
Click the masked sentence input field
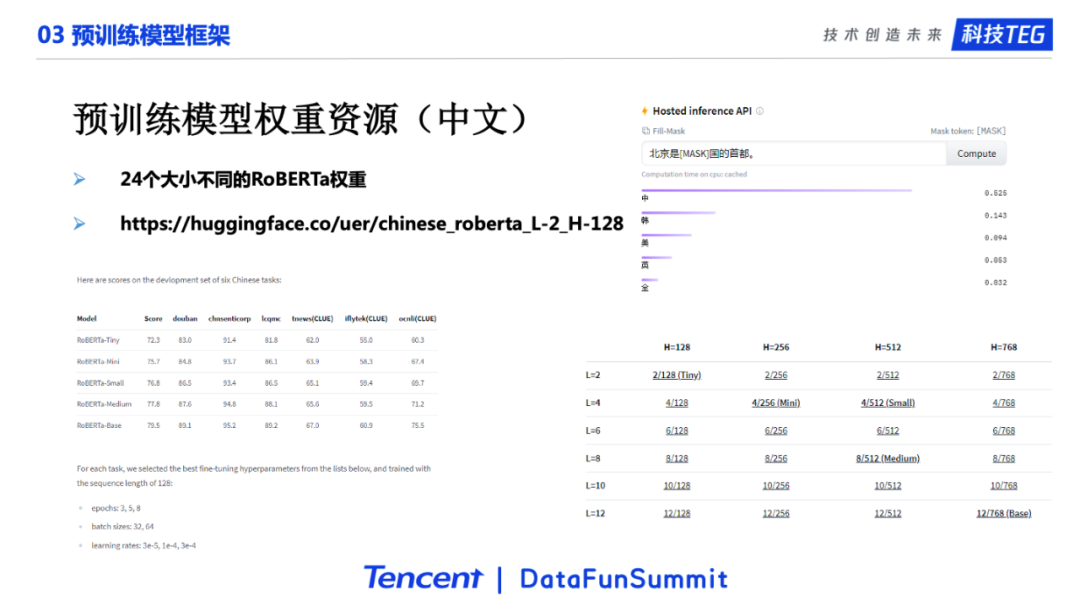793,154
